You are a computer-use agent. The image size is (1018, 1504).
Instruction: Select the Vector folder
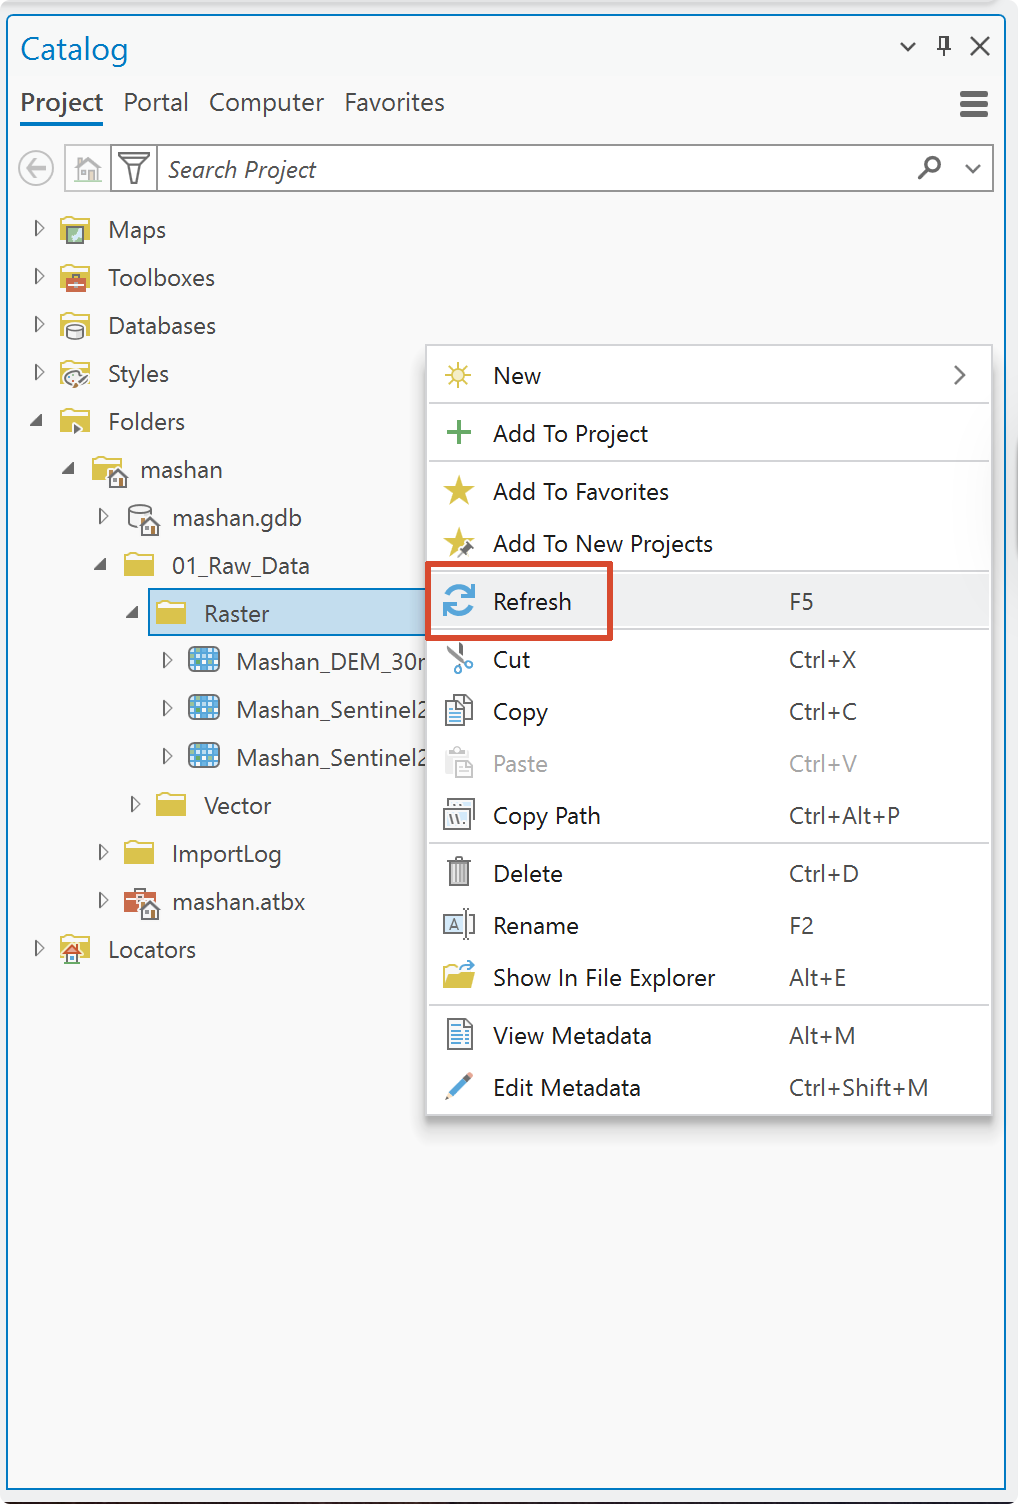pos(238,806)
